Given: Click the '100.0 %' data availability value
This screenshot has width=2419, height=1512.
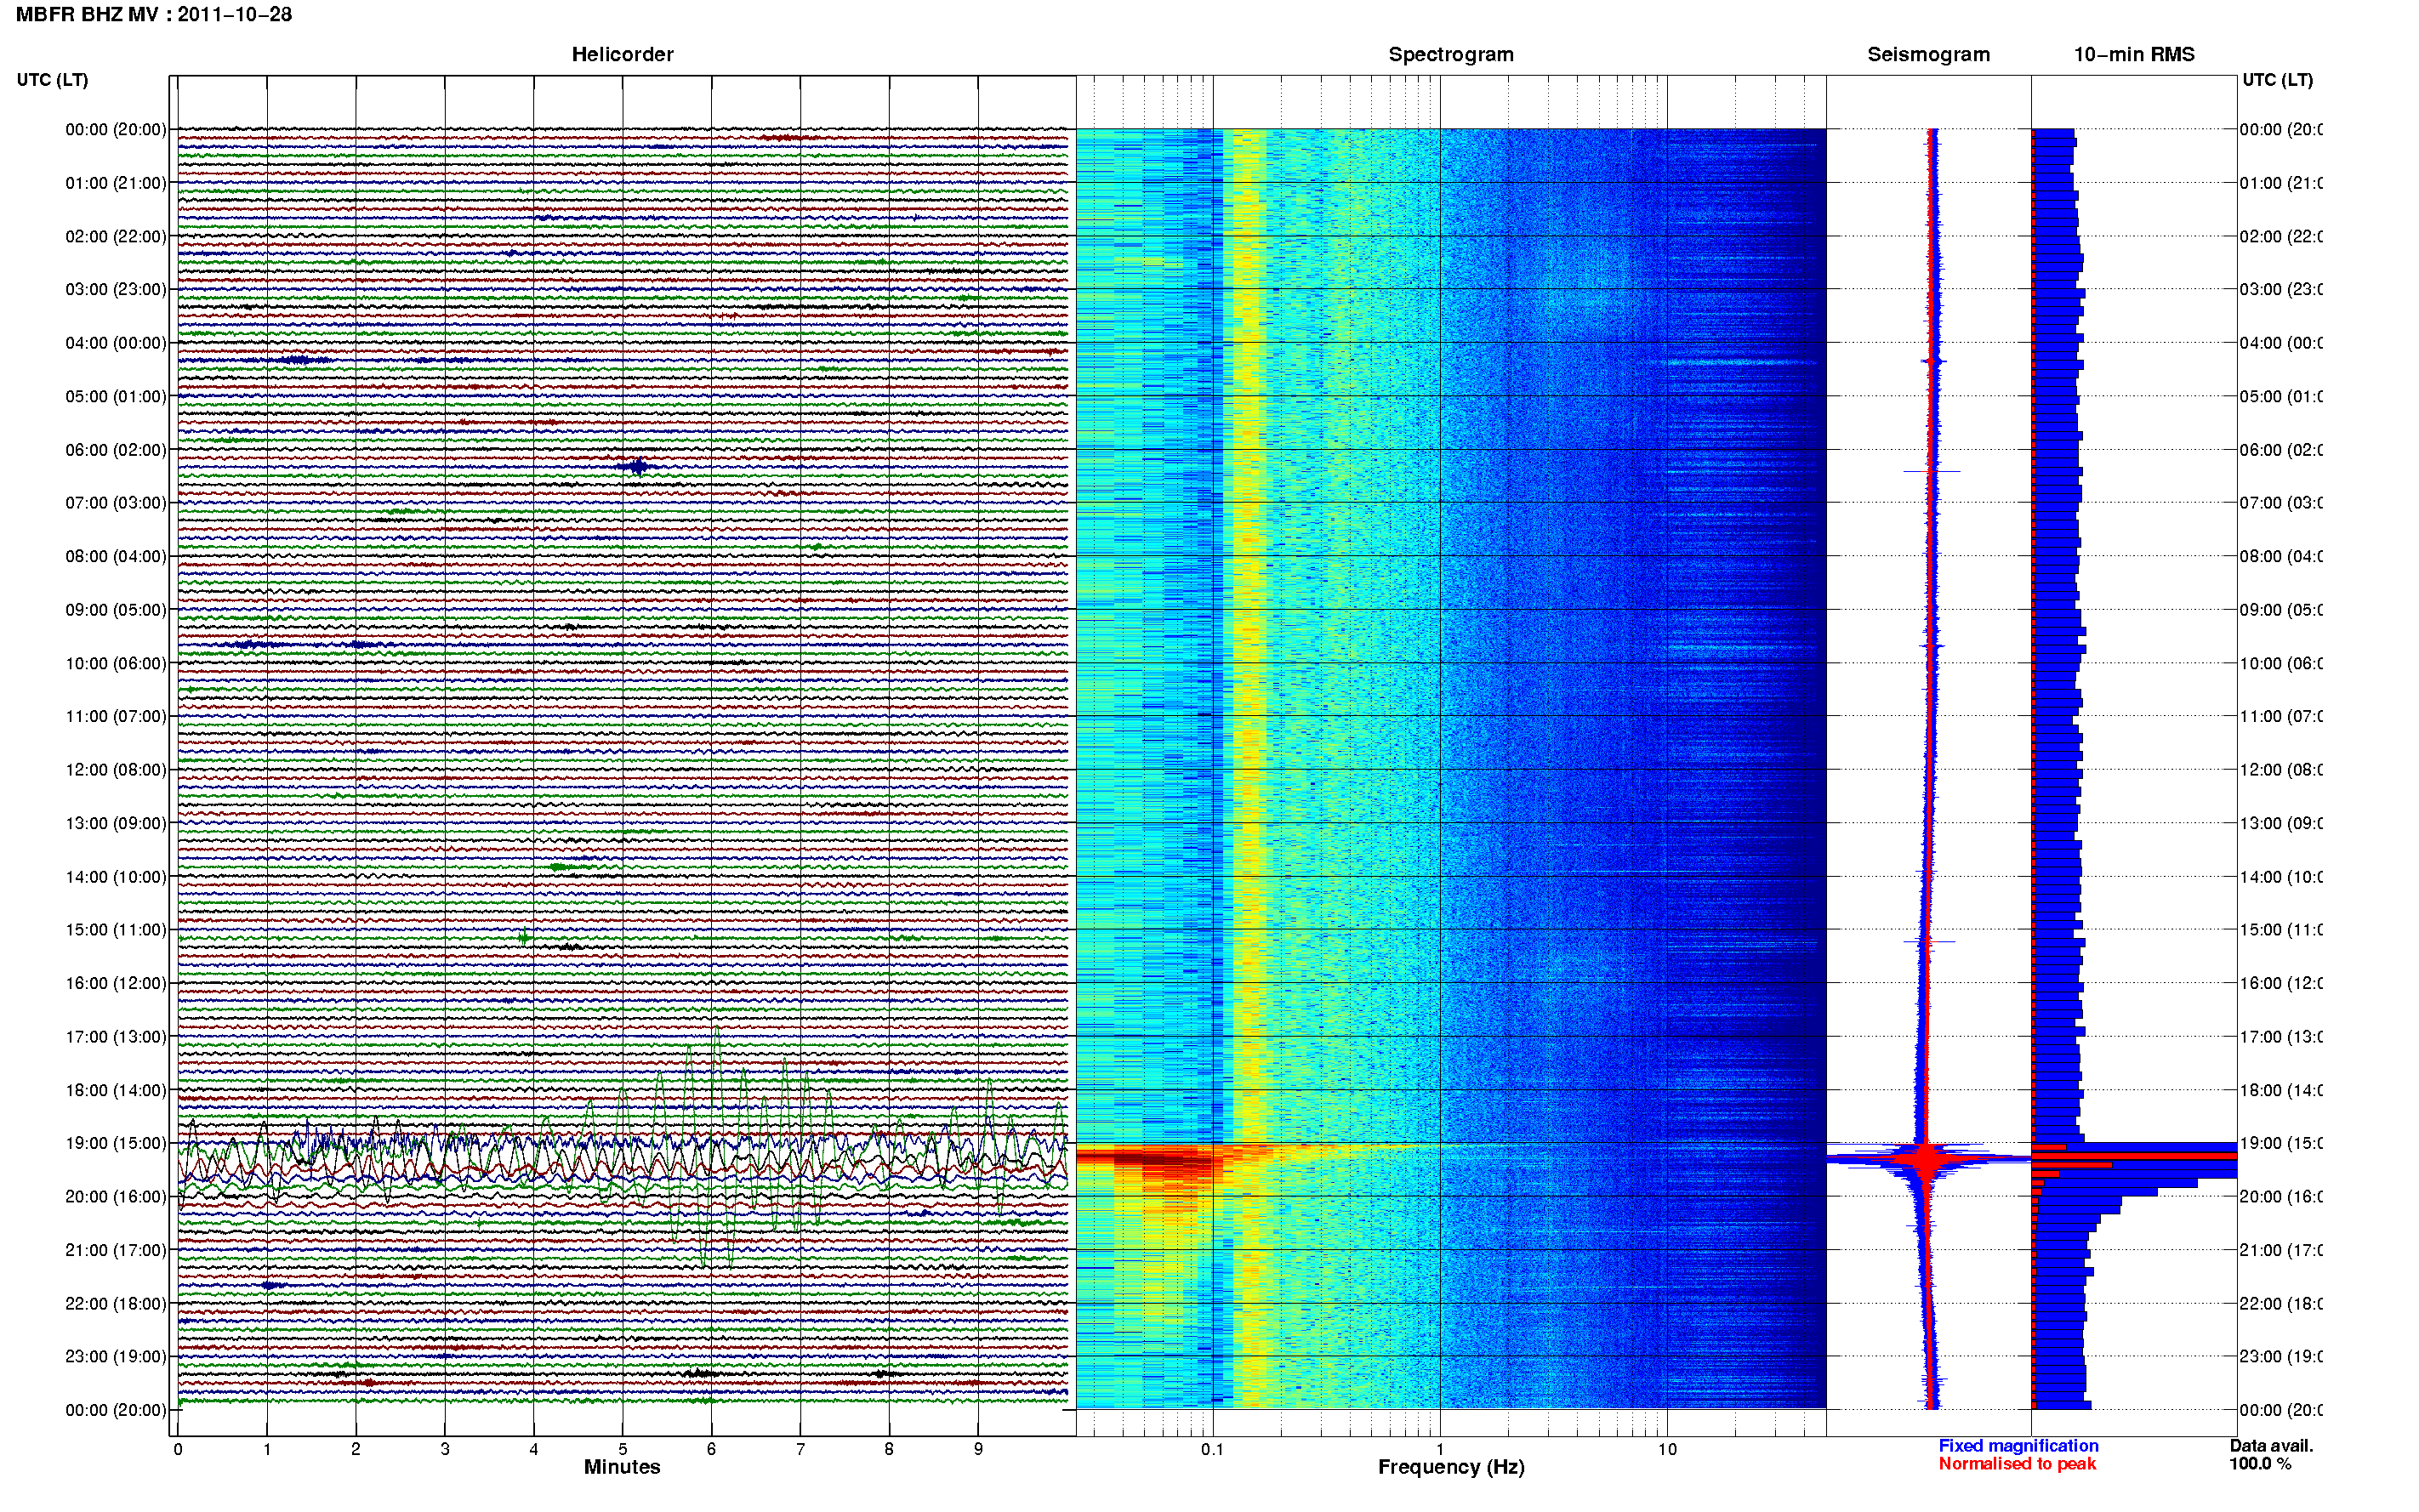Looking at the screenshot, I should [x=2260, y=1464].
